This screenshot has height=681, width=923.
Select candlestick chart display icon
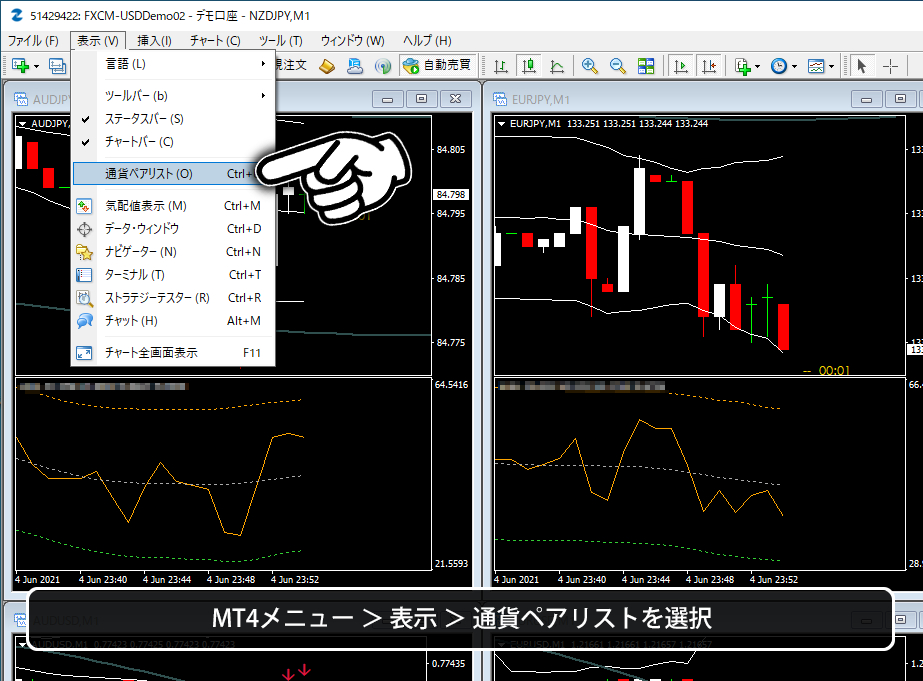(x=529, y=66)
